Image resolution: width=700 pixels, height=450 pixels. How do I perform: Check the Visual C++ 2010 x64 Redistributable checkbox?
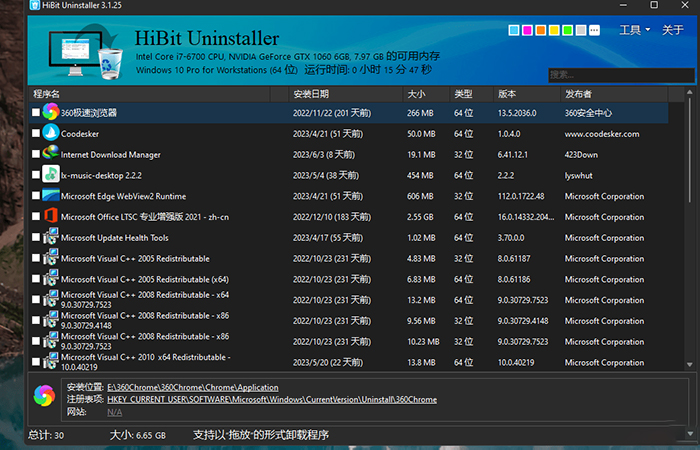pyautogui.click(x=36, y=362)
